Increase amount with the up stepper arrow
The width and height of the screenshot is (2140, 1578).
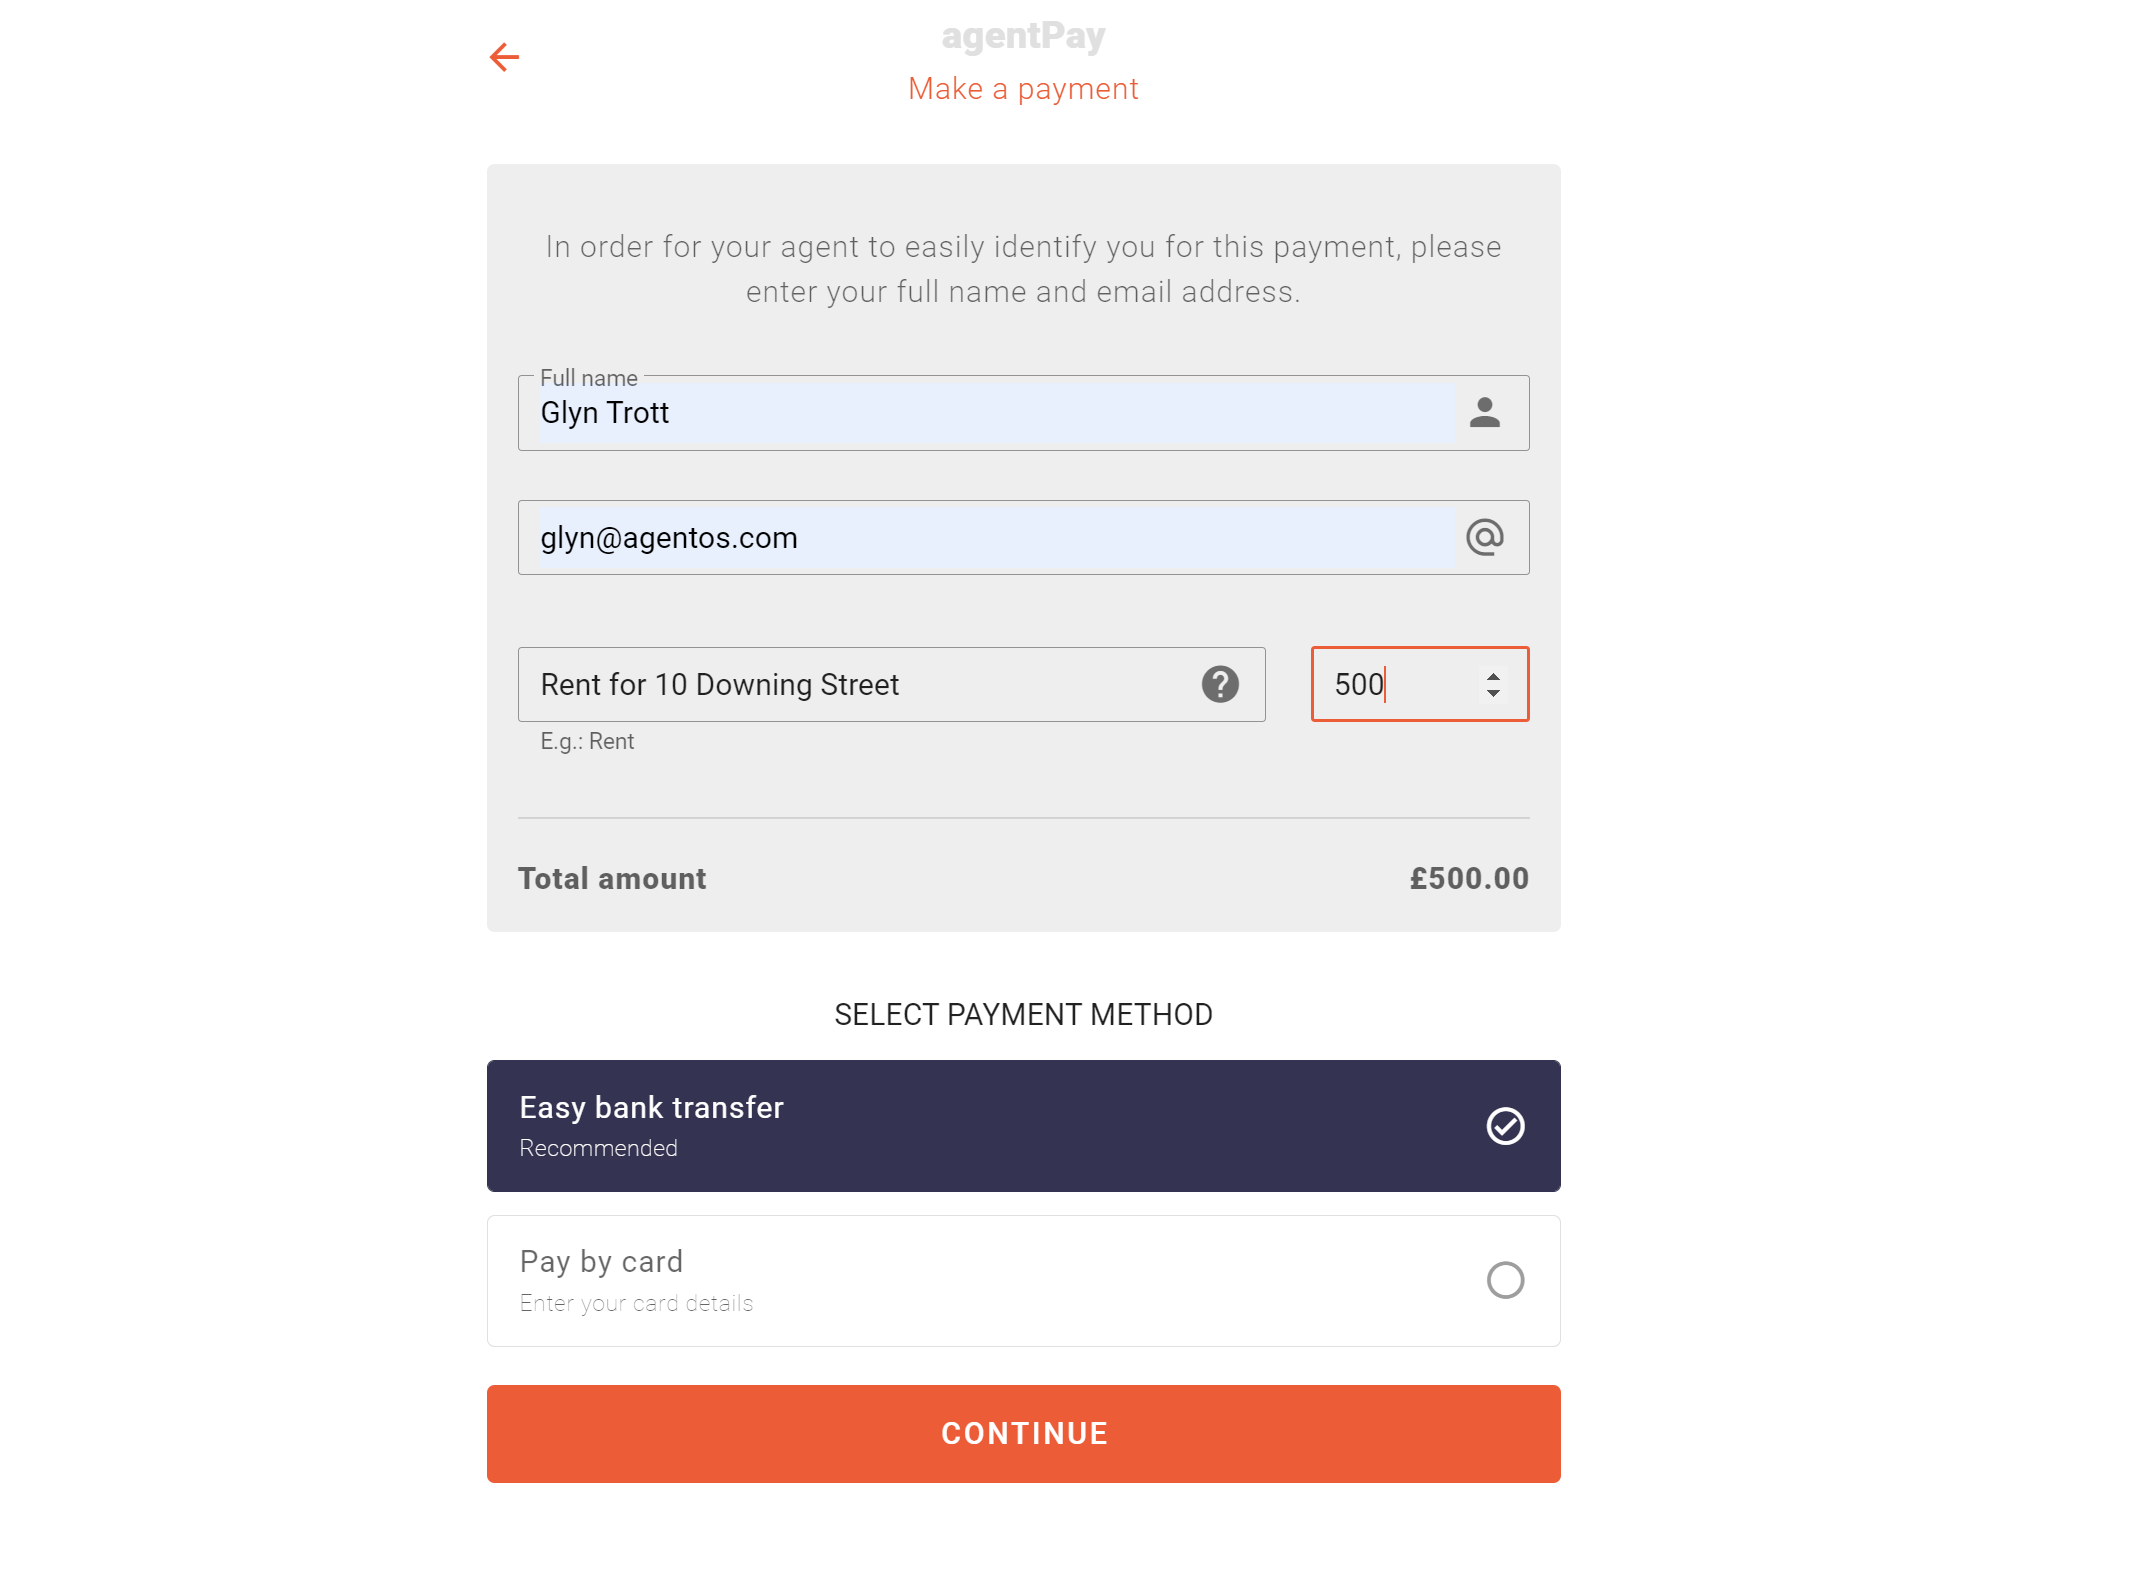(x=1493, y=676)
